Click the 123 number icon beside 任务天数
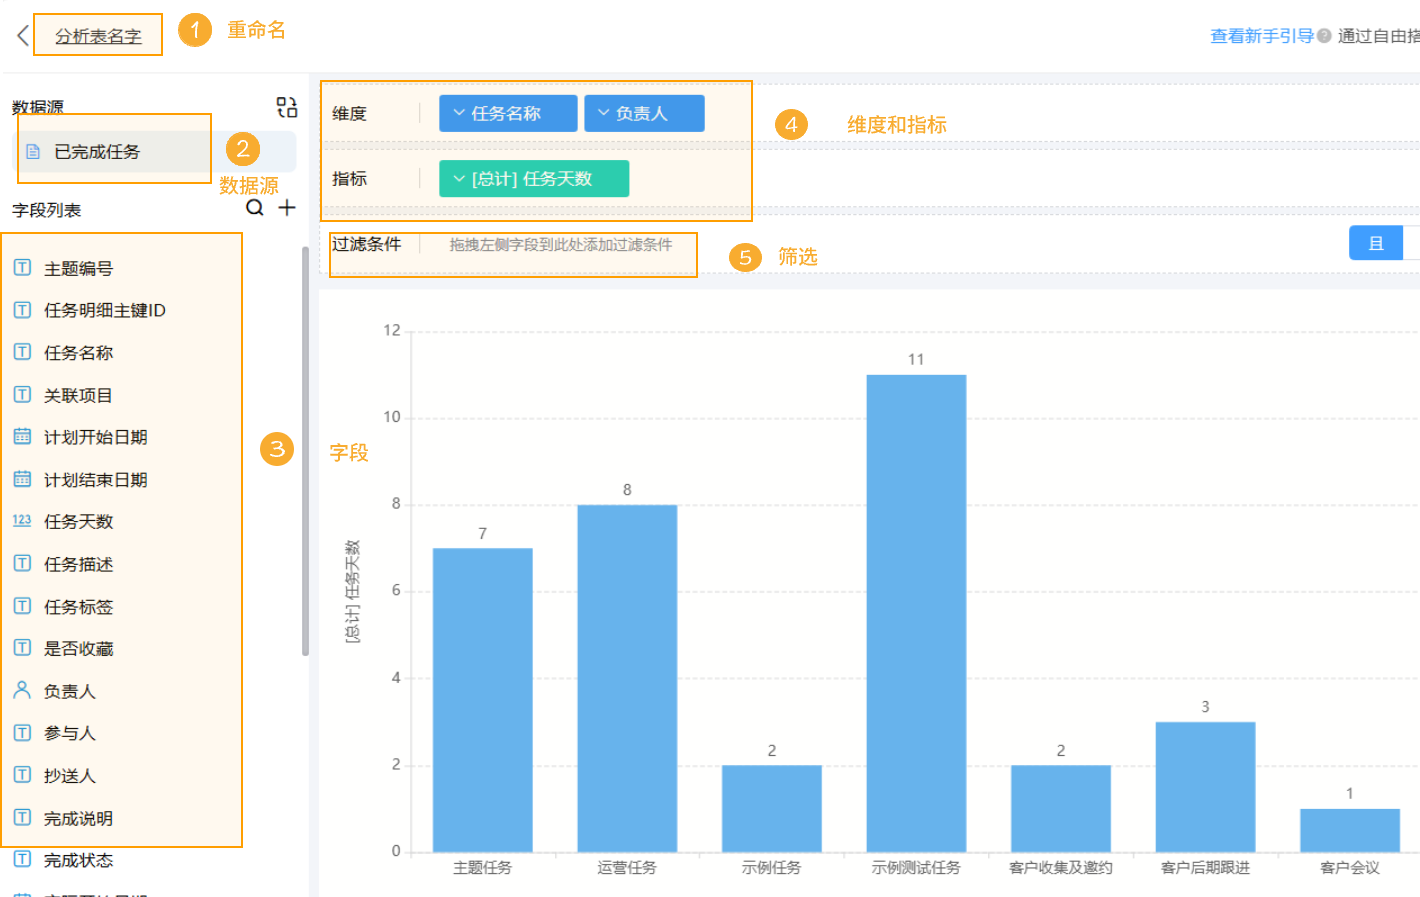The height and width of the screenshot is (897, 1420). pyautogui.click(x=22, y=521)
